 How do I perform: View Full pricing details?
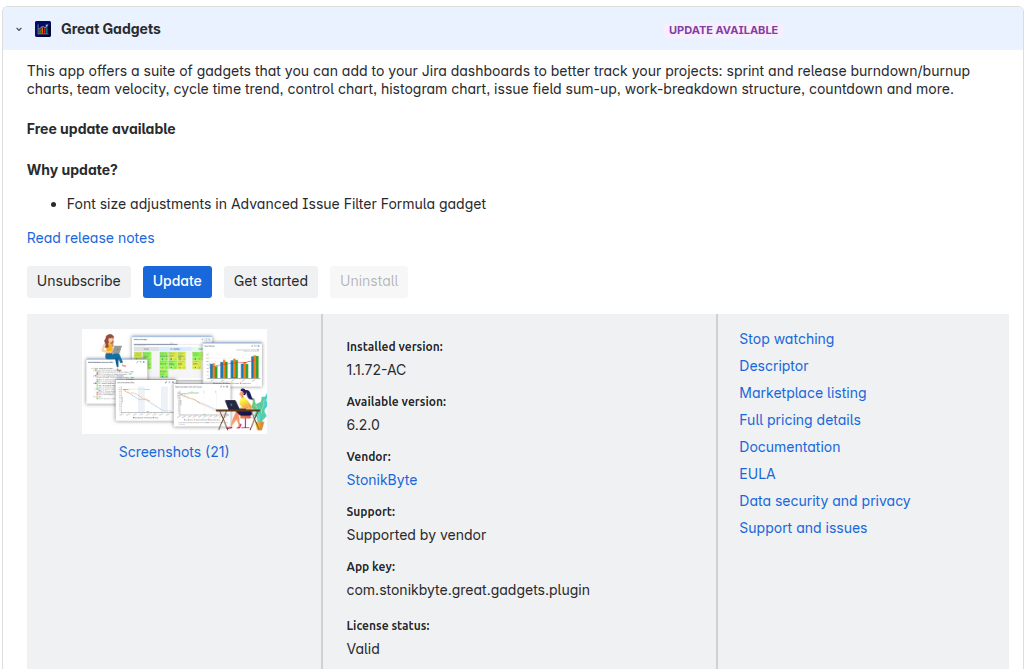[799, 420]
